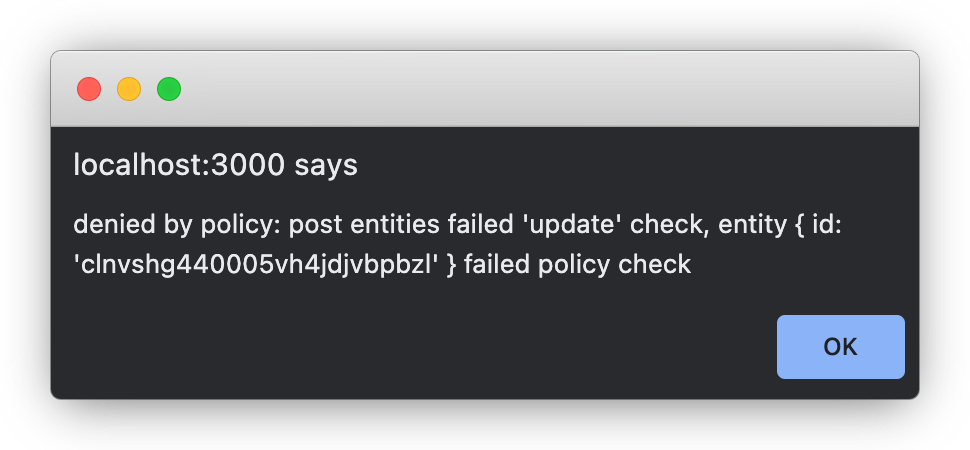Image resolution: width=970 pixels, height=450 pixels.
Task: Click the 'failed policy check' text
Action: click(x=577, y=265)
